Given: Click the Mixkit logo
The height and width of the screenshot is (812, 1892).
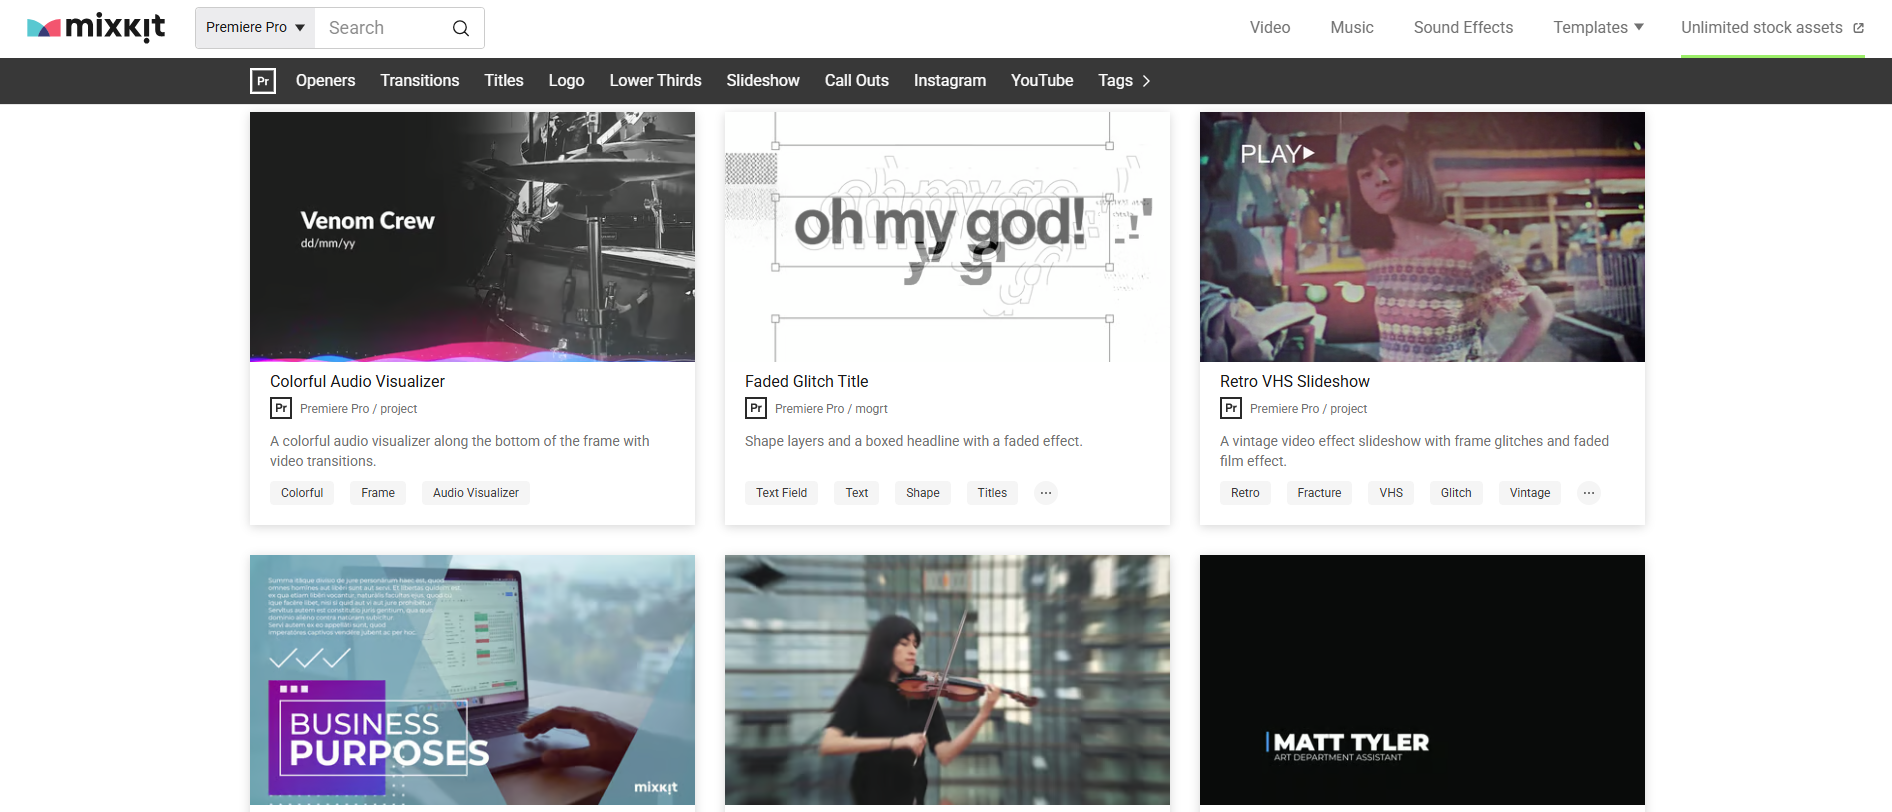Looking at the screenshot, I should pyautogui.click(x=96, y=28).
